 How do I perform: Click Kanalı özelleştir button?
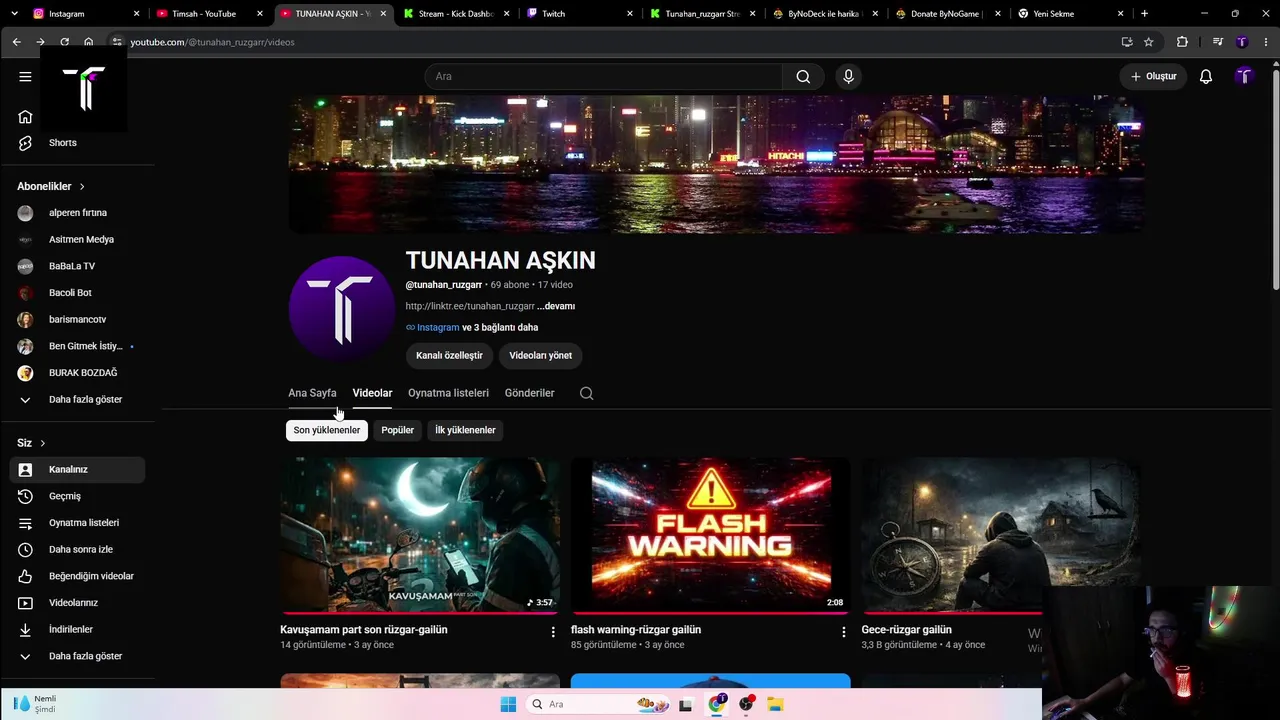pos(449,355)
